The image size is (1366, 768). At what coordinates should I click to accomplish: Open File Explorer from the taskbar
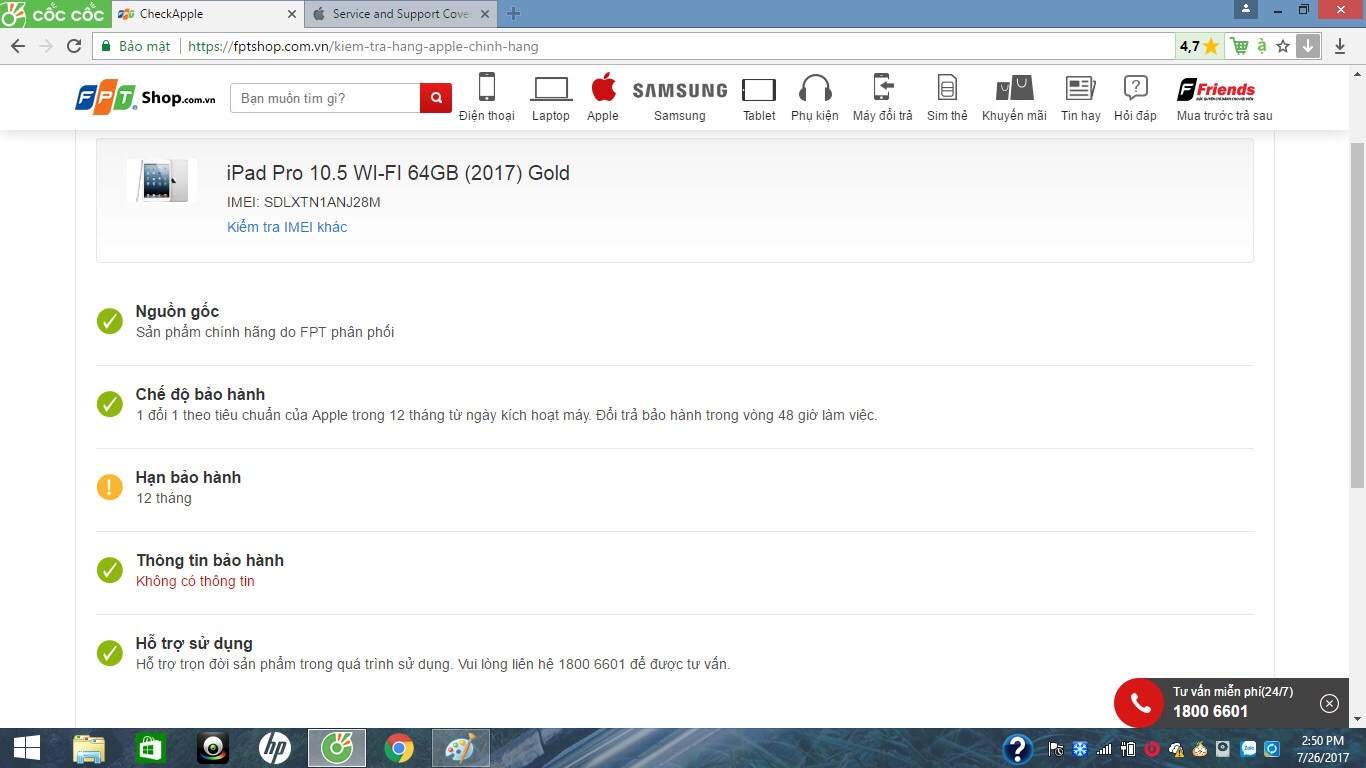89,748
